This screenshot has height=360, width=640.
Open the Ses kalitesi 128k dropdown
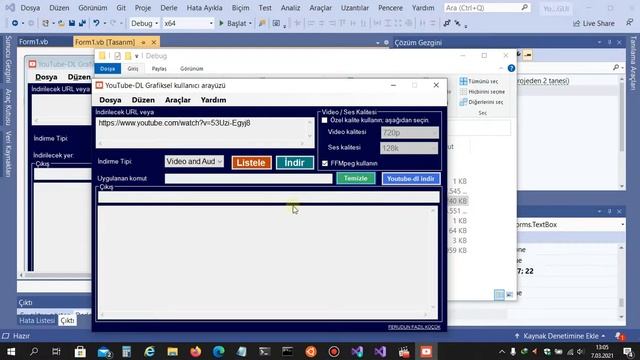(409, 148)
